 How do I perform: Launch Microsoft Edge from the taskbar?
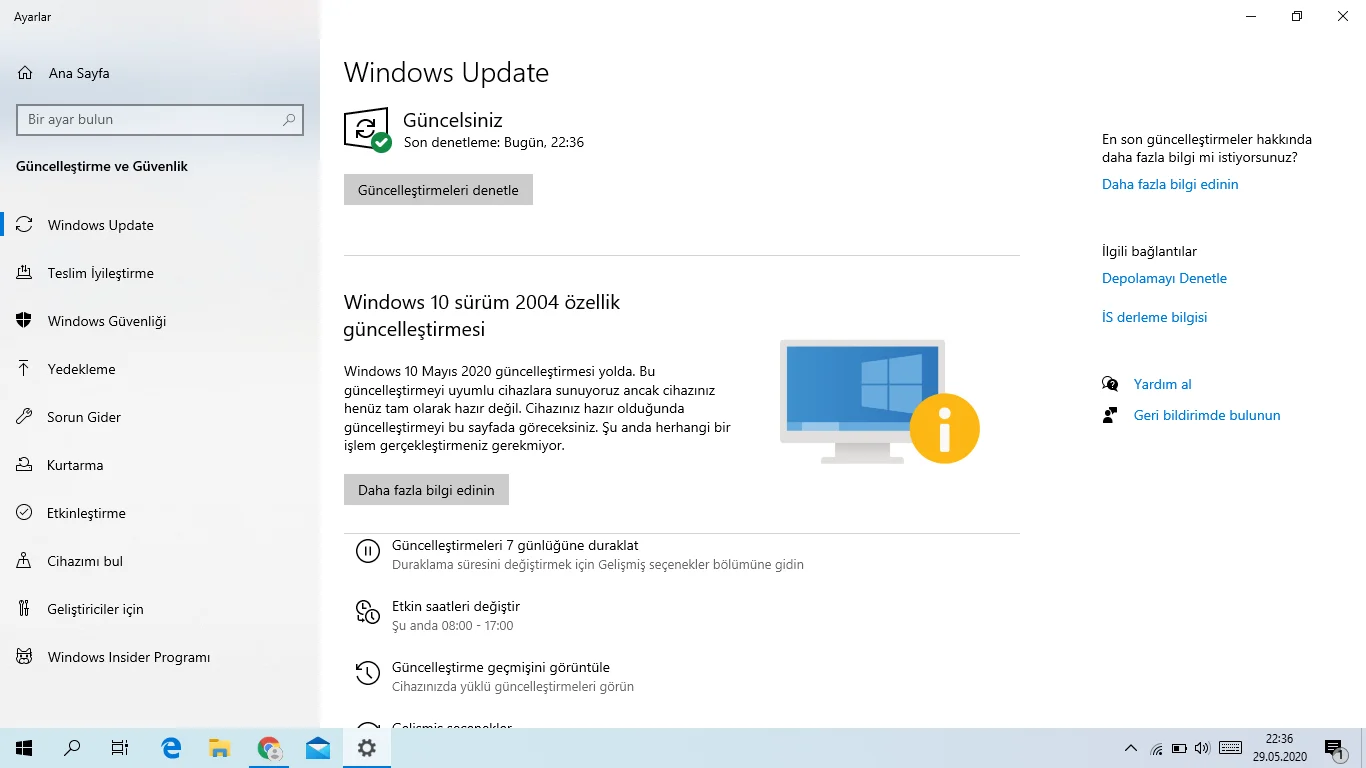[x=171, y=748]
